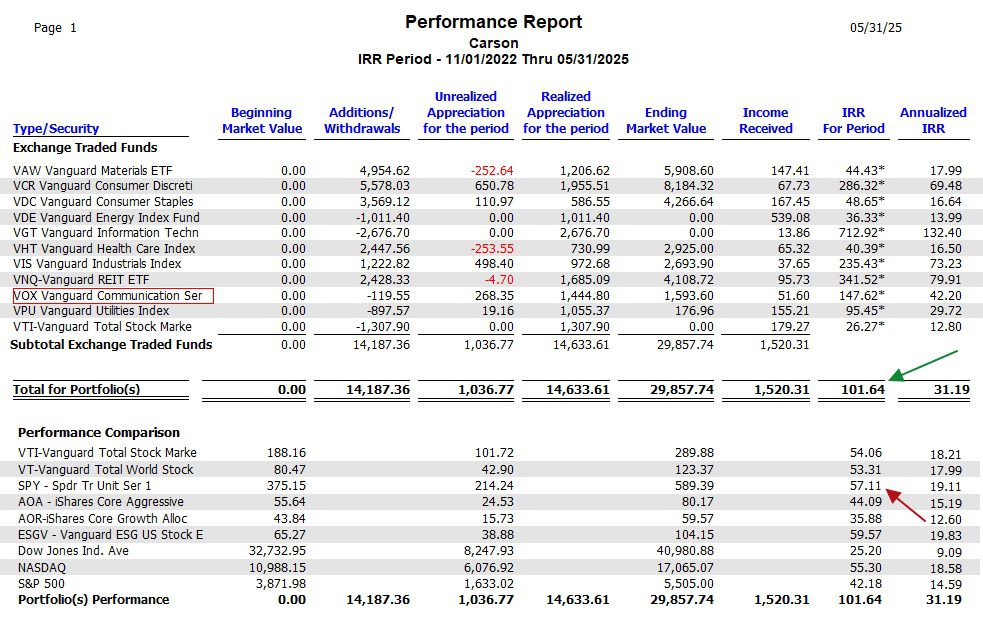Select 1,520.31 in the Portfolio(s) Performance row

tap(782, 599)
